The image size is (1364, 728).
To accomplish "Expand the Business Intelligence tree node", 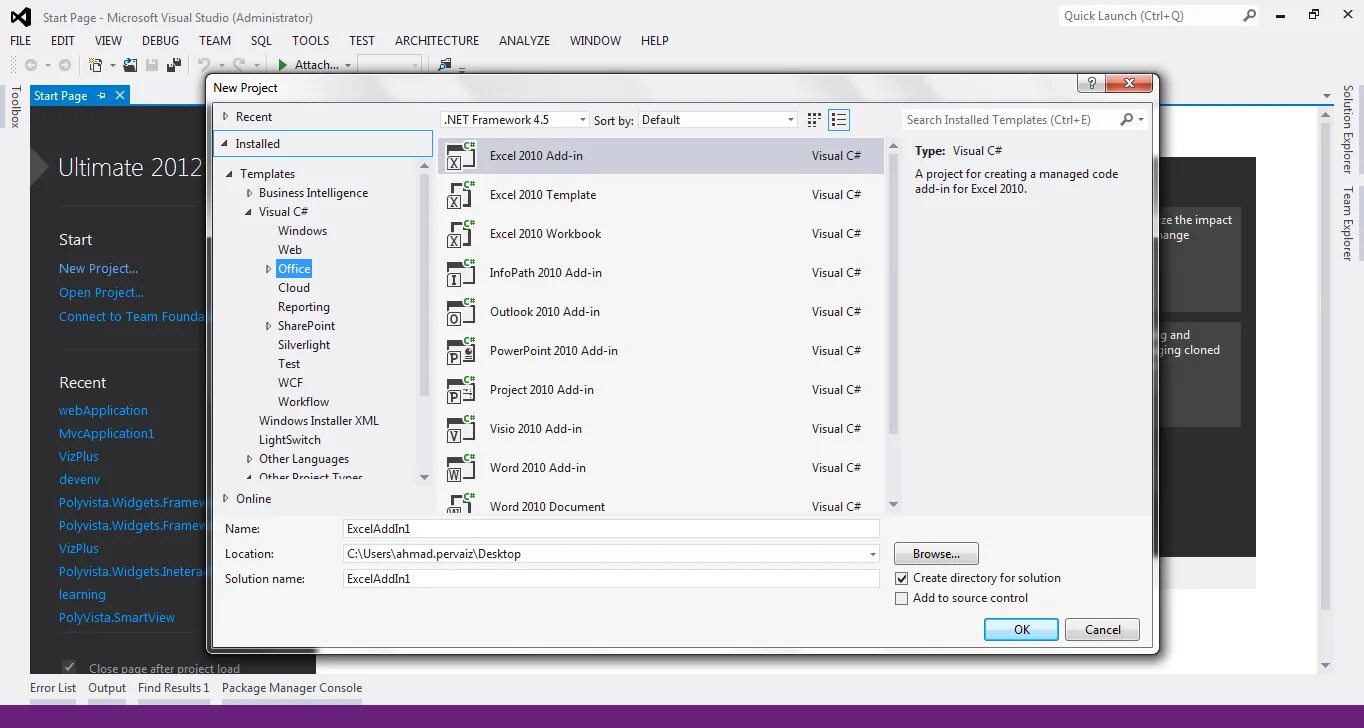I will [250, 193].
